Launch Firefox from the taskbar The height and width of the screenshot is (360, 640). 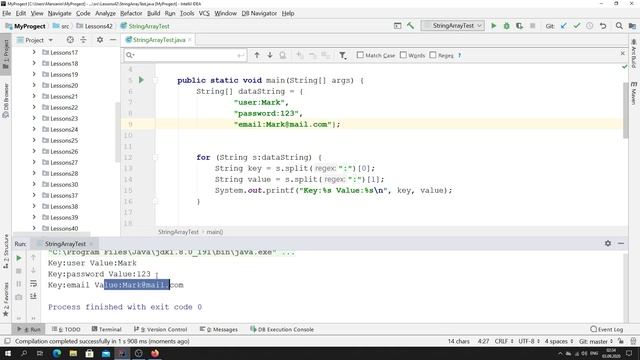click(155, 353)
